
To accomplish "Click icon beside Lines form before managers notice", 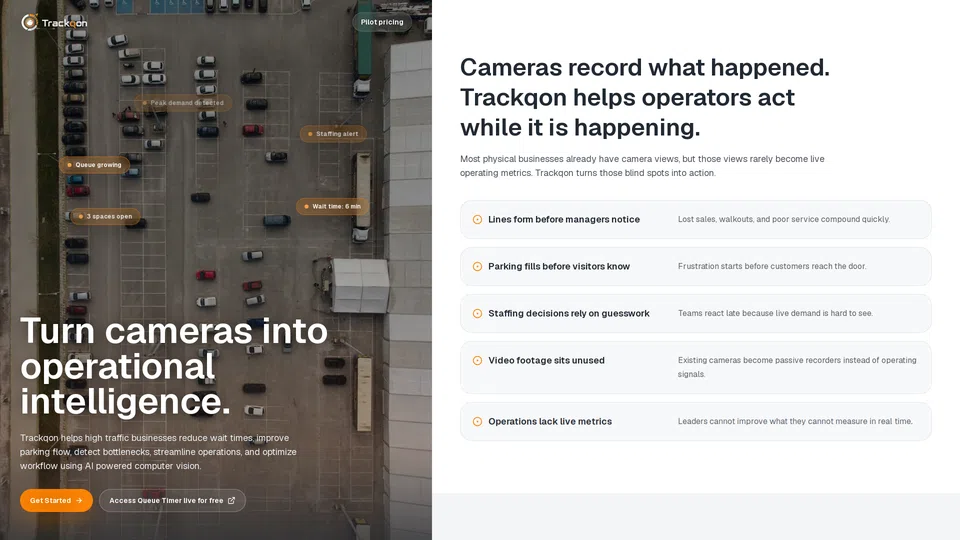I will click(478, 219).
